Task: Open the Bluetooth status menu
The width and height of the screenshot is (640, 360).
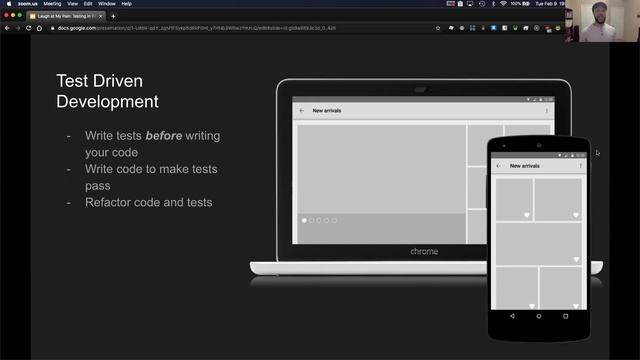Action: [493, 4]
